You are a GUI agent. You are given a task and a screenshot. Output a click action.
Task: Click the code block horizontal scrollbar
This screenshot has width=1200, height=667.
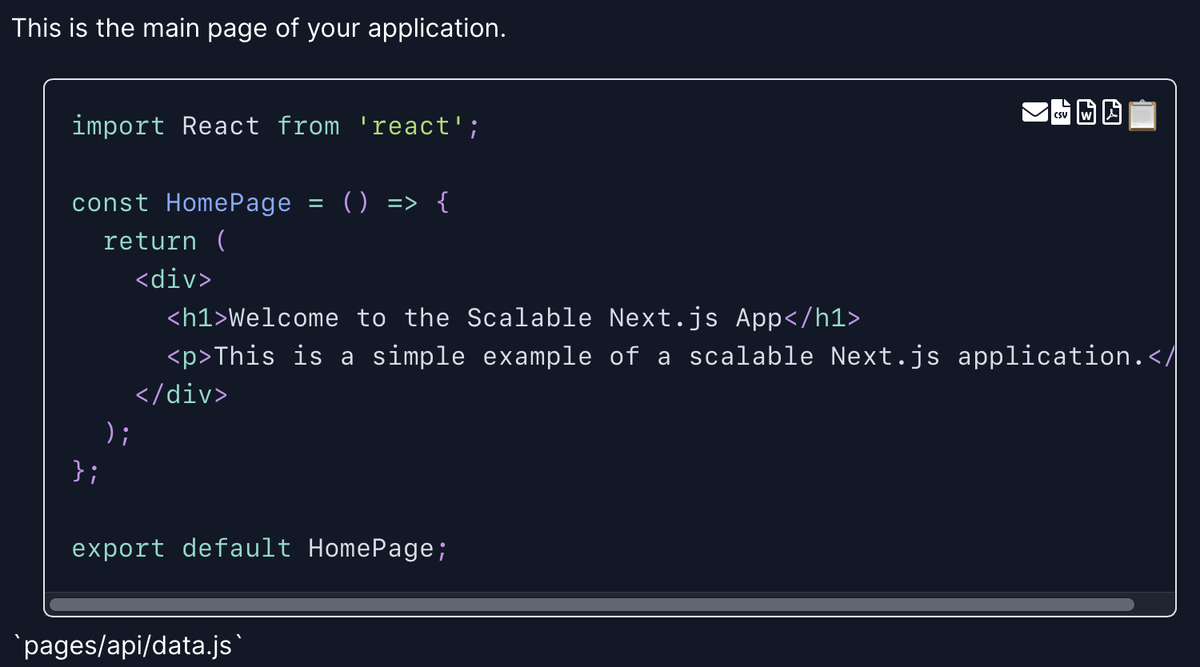coord(590,604)
